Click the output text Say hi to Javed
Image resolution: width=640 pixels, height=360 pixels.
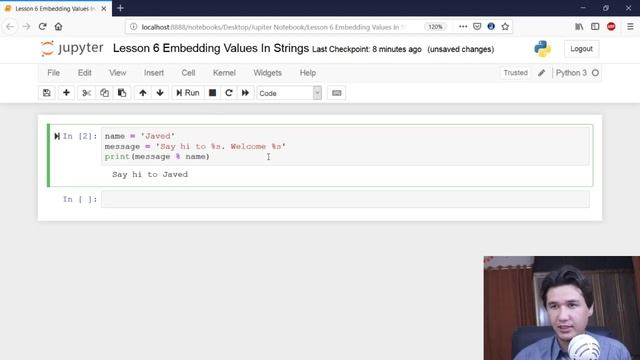[x=150, y=174]
